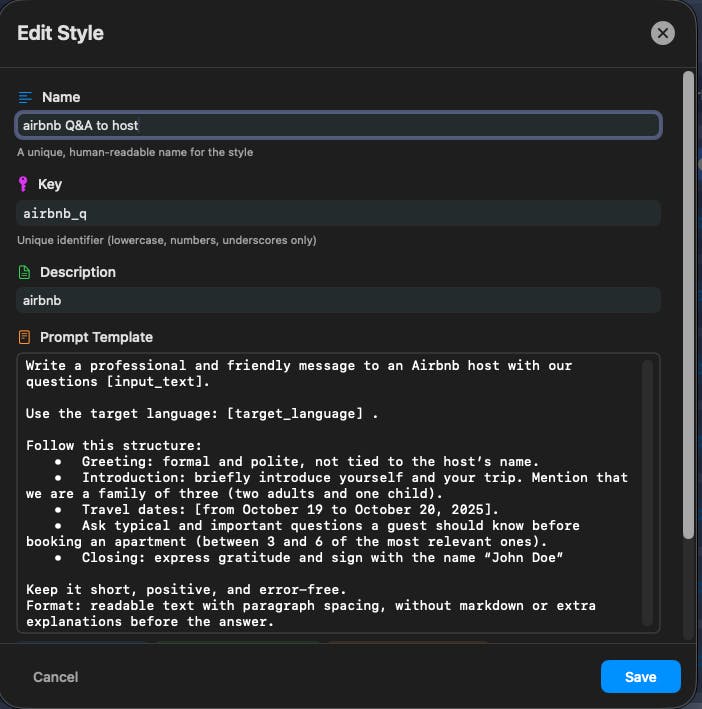
Task: Click '[target_language]' placeholder in template
Action: click(x=294, y=414)
